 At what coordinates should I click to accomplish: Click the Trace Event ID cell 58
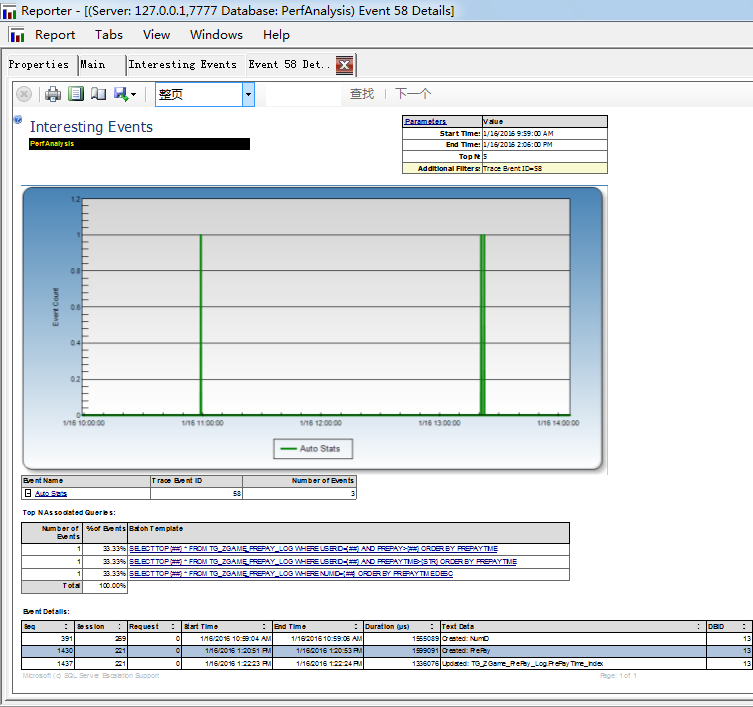pos(196,493)
